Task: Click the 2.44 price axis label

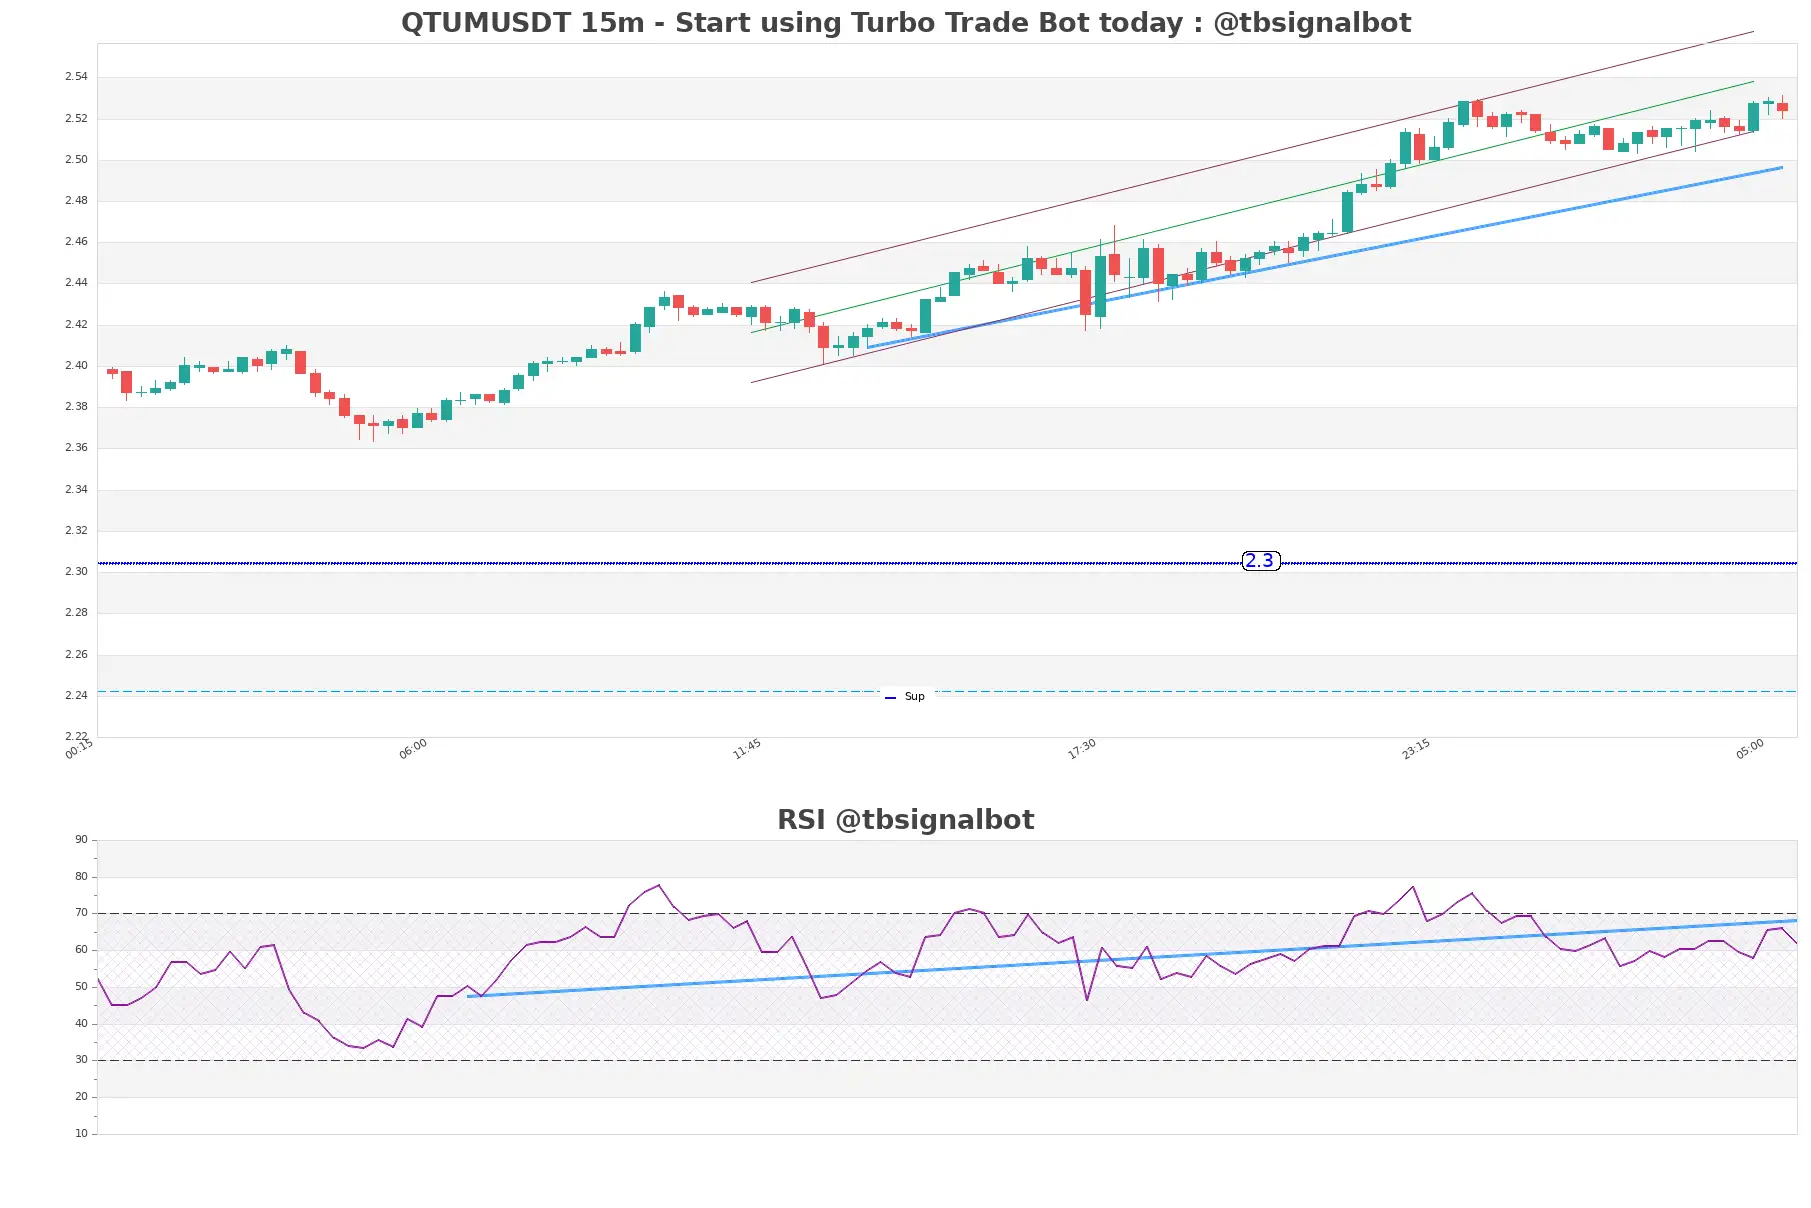Action: coord(76,282)
